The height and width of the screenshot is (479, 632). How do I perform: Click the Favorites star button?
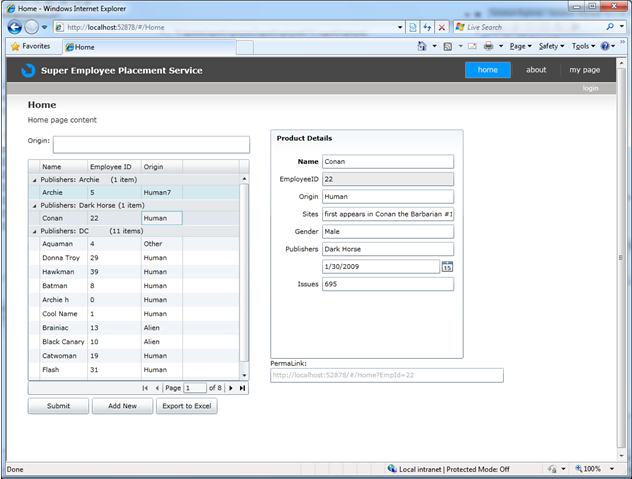[x=30, y=46]
